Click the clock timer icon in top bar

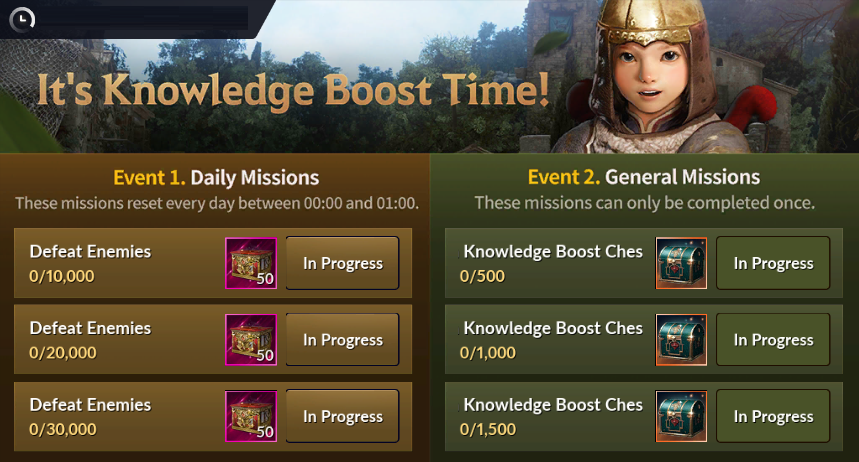point(22,20)
